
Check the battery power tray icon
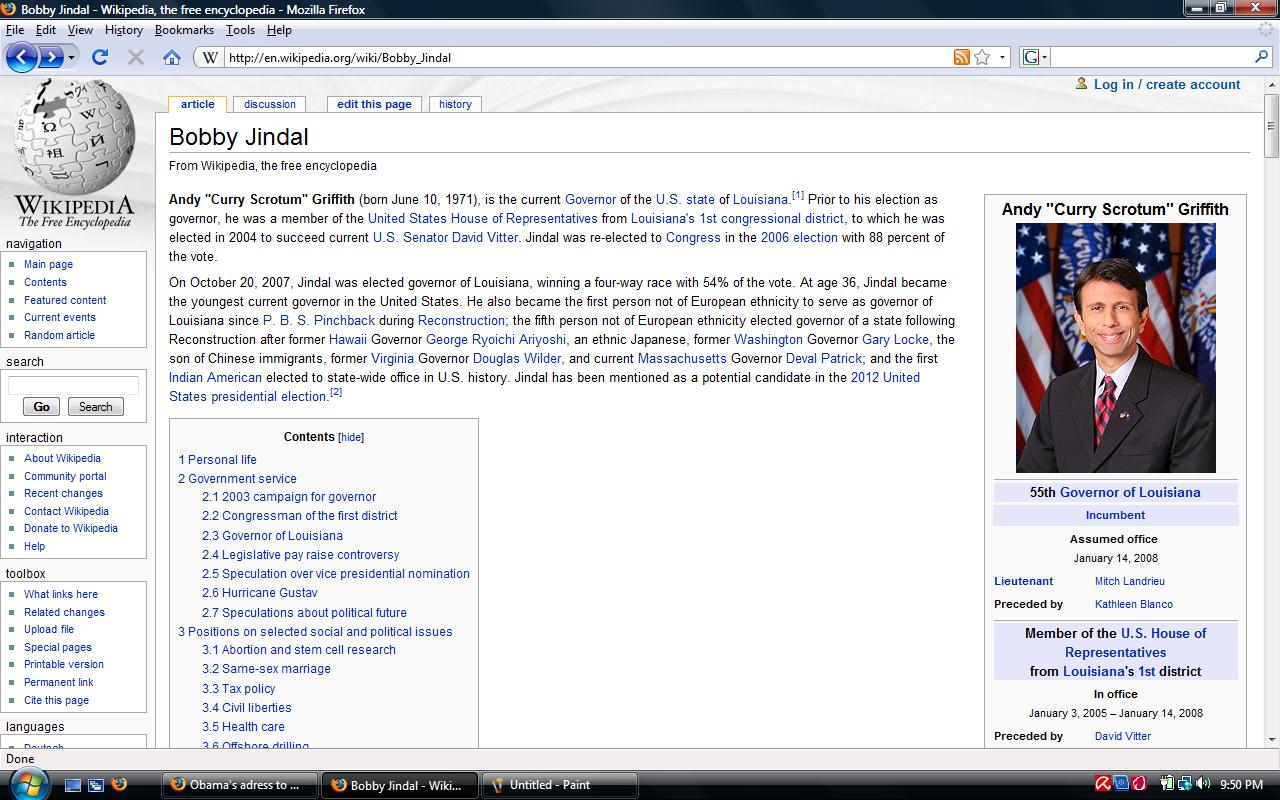[x=1167, y=784]
